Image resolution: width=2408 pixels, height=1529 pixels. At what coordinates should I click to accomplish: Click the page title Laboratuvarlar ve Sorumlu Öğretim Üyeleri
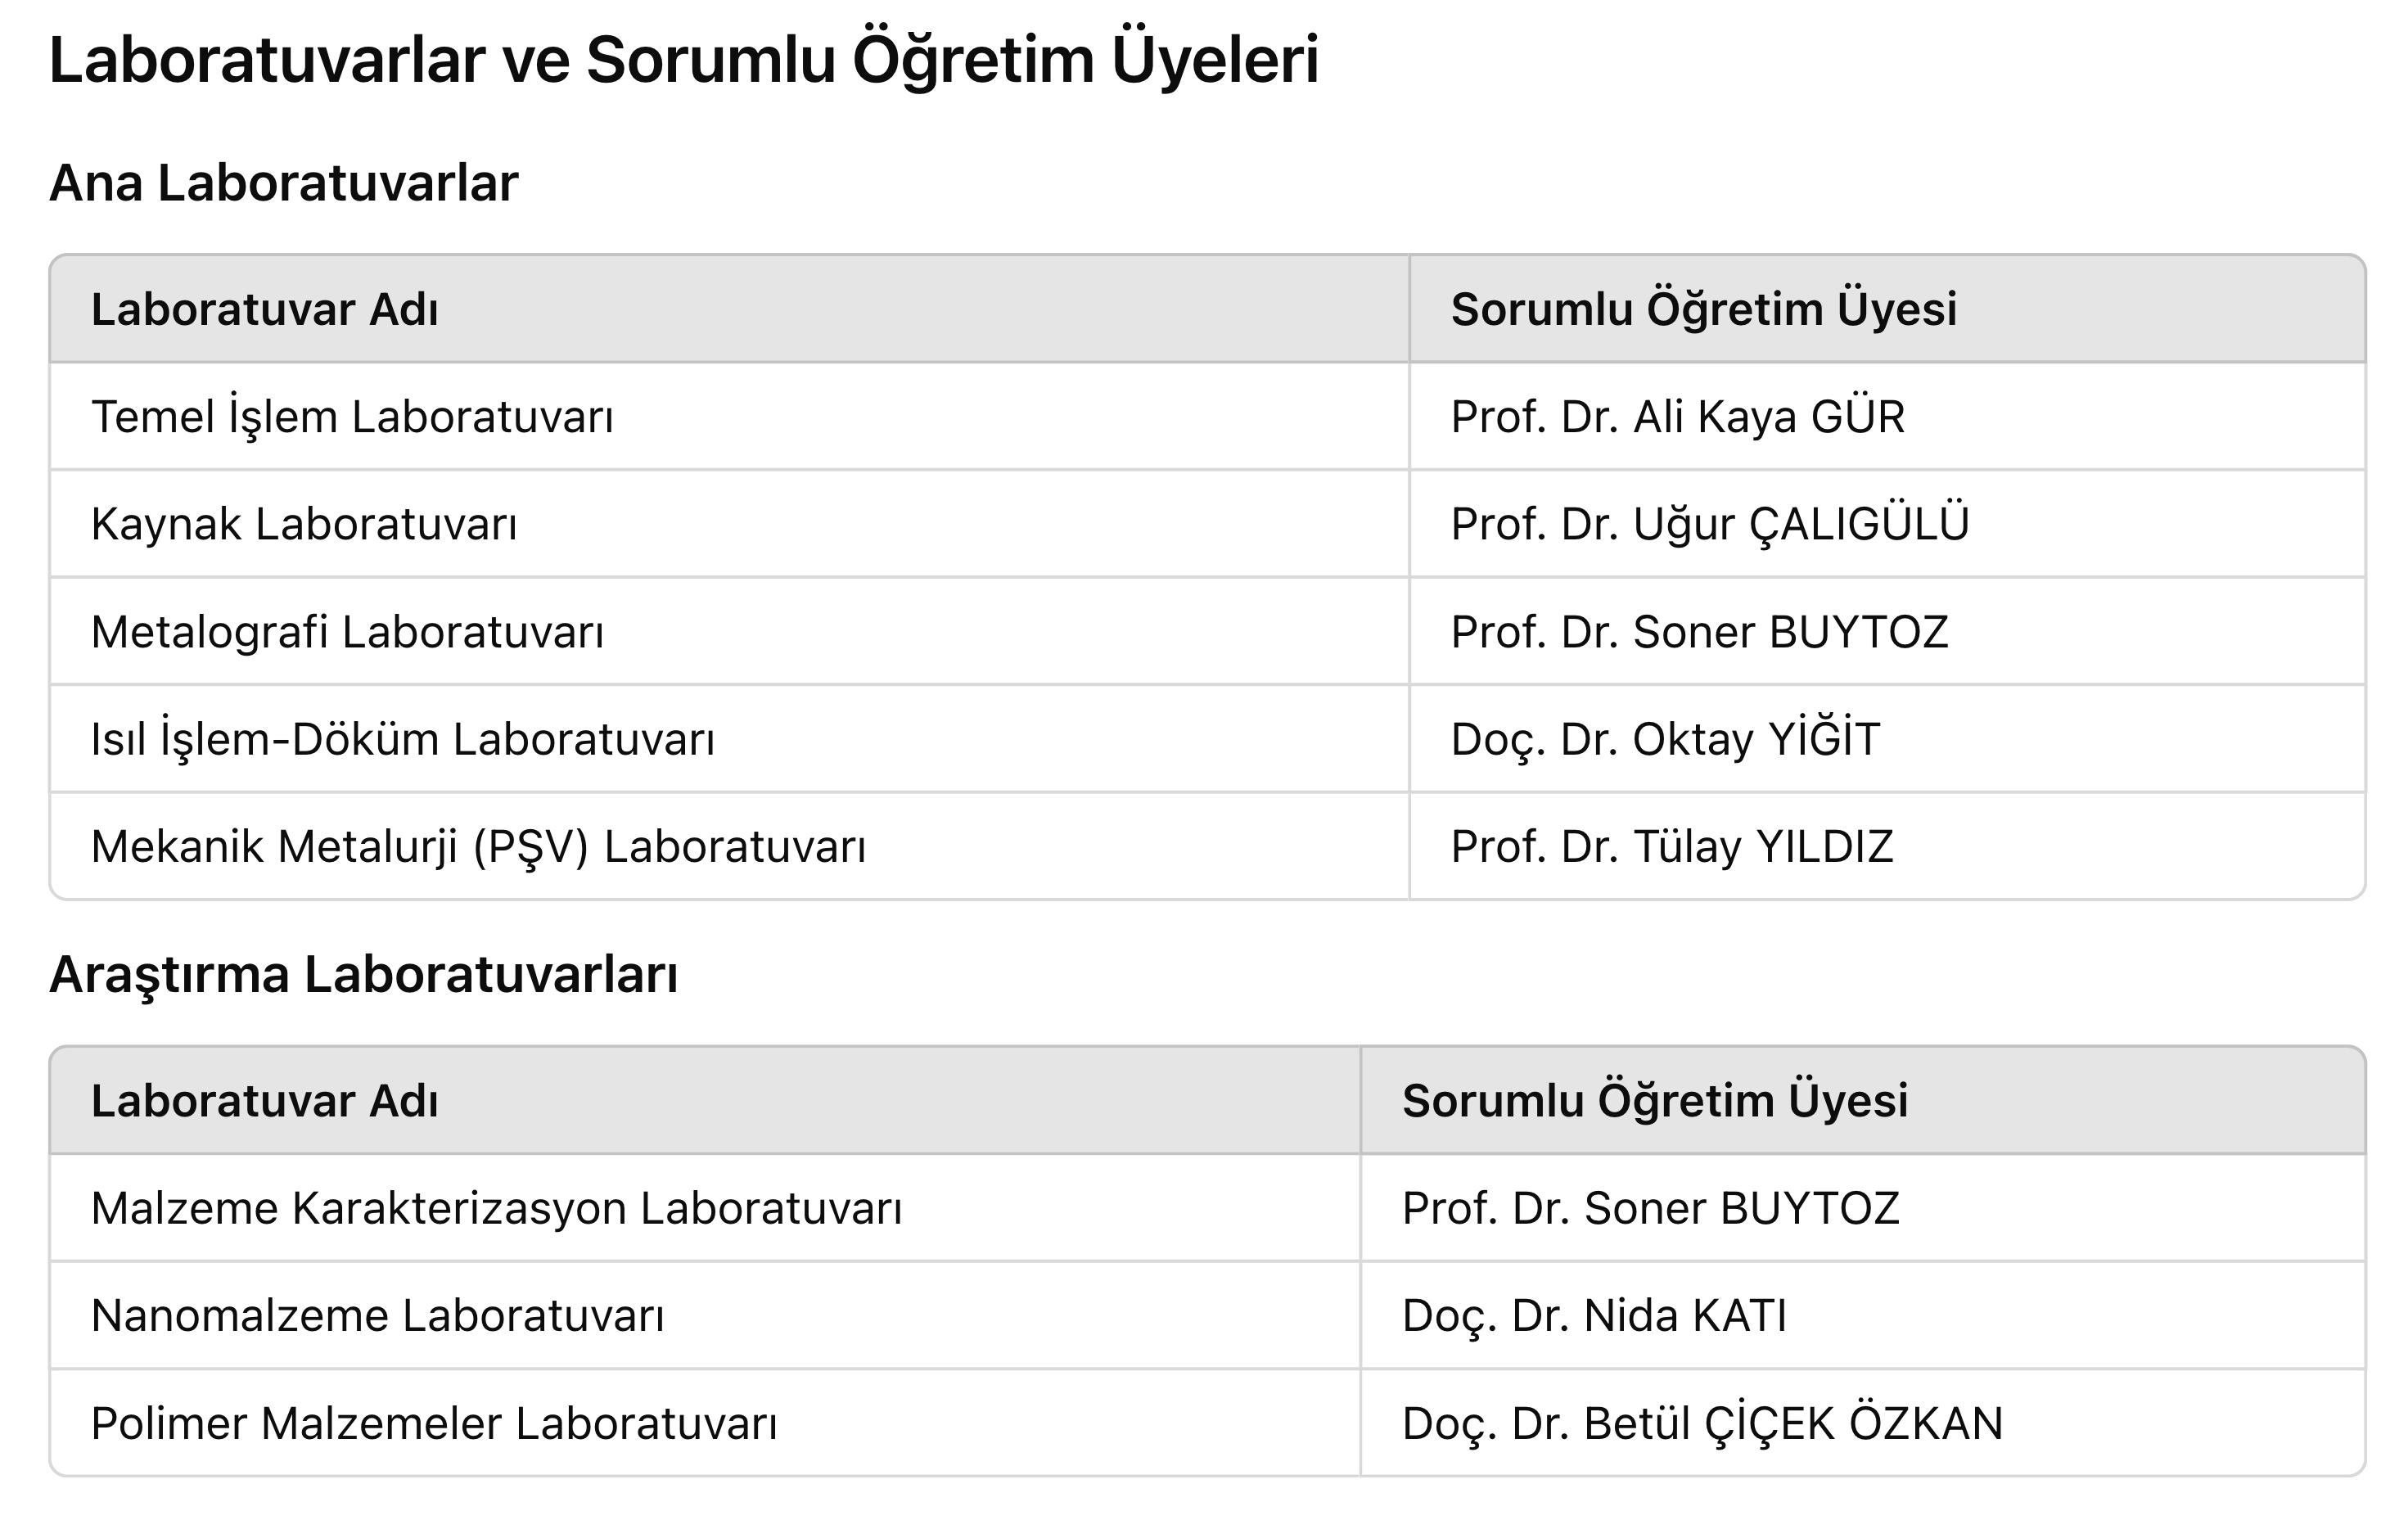(x=684, y=60)
